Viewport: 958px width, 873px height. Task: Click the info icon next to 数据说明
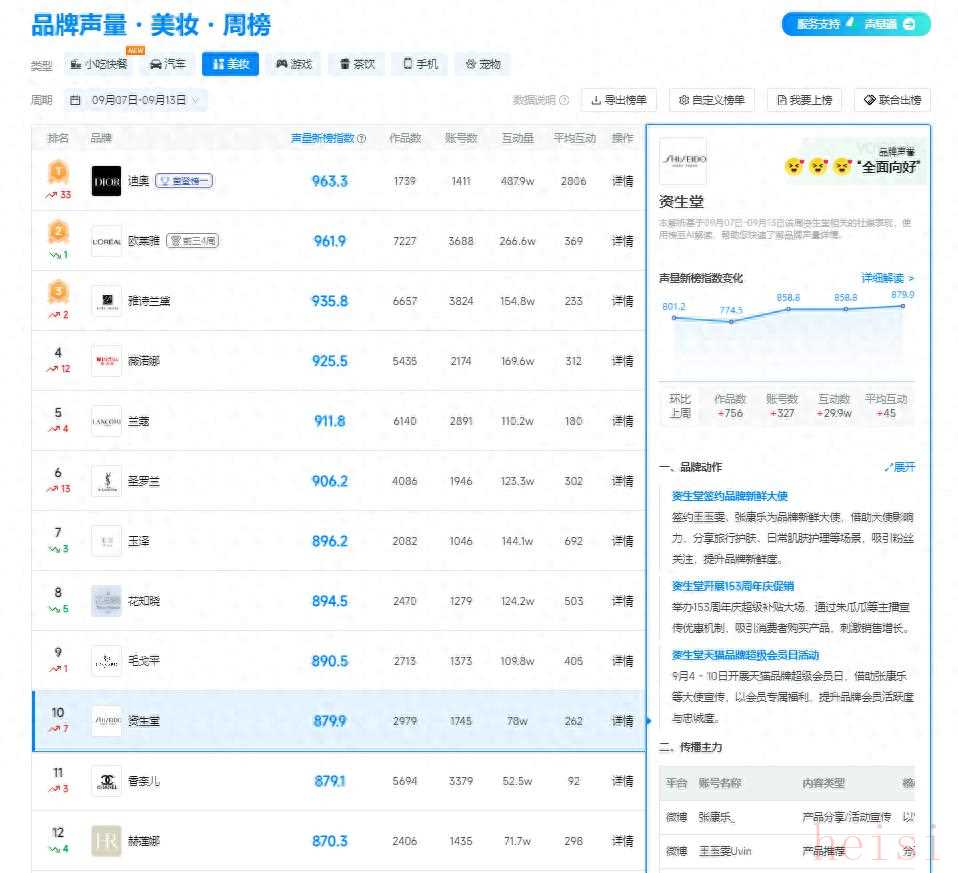pos(564,100)
